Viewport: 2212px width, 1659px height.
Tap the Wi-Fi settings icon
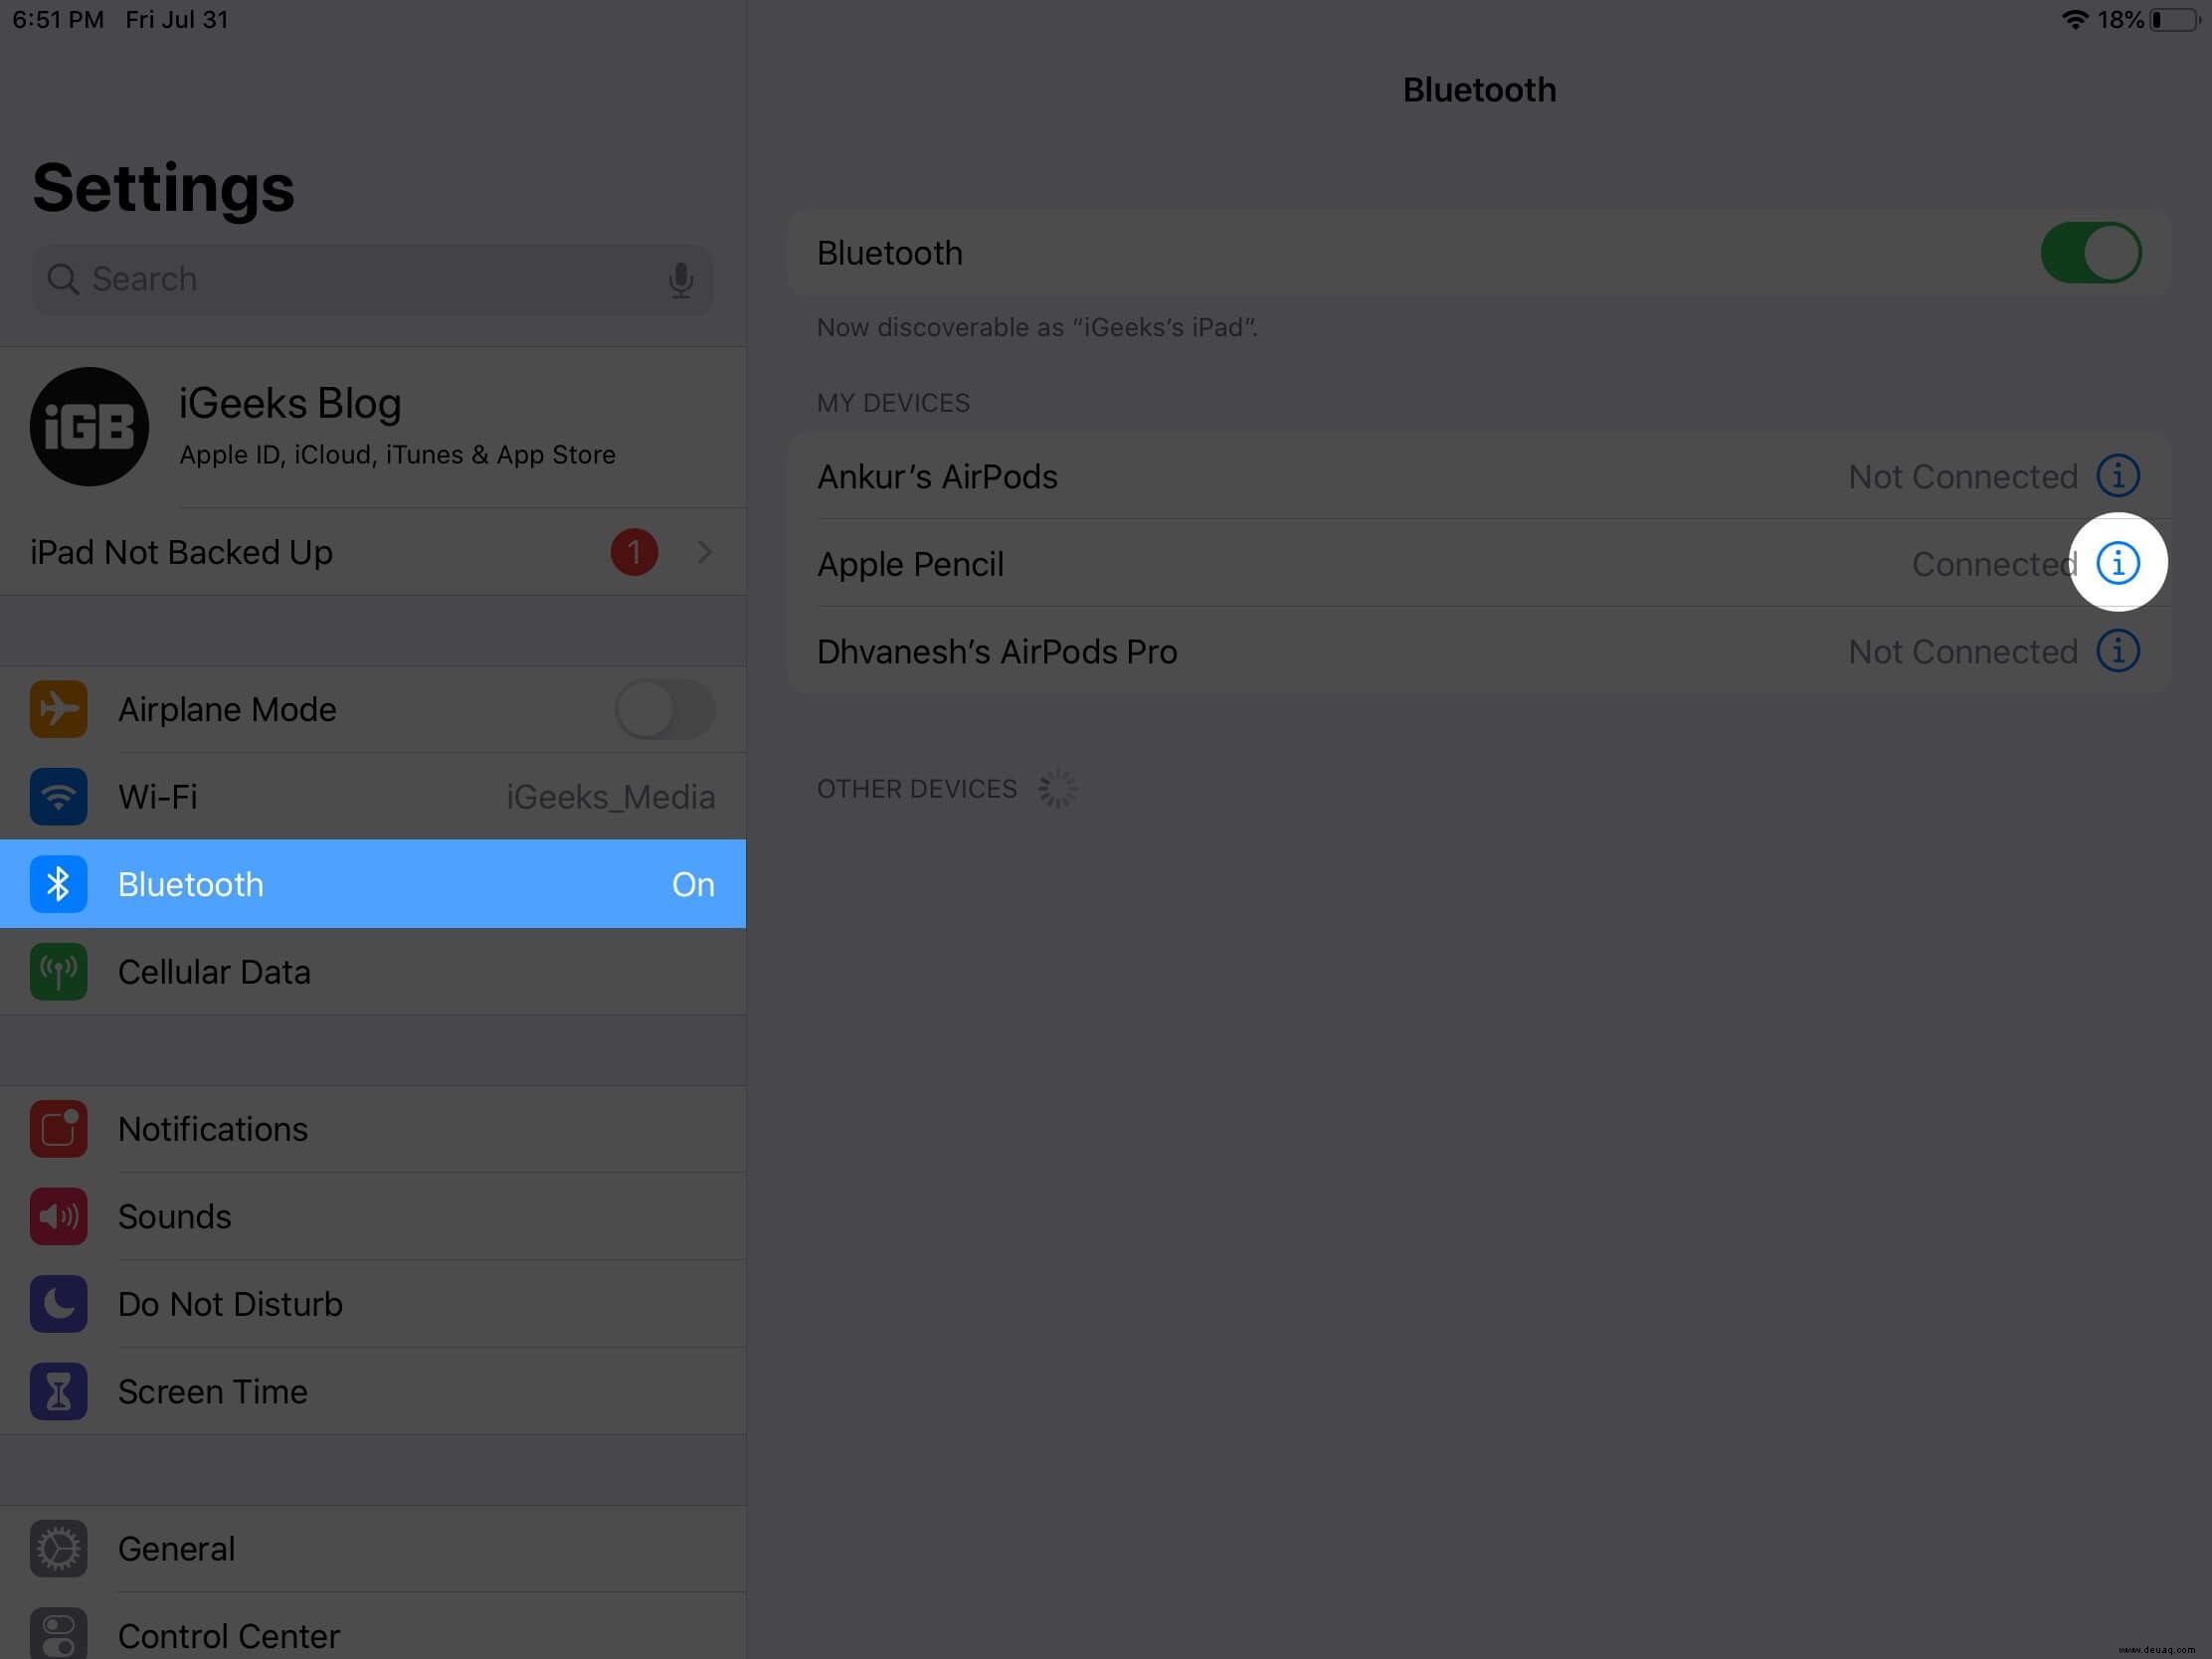[61, 795]
